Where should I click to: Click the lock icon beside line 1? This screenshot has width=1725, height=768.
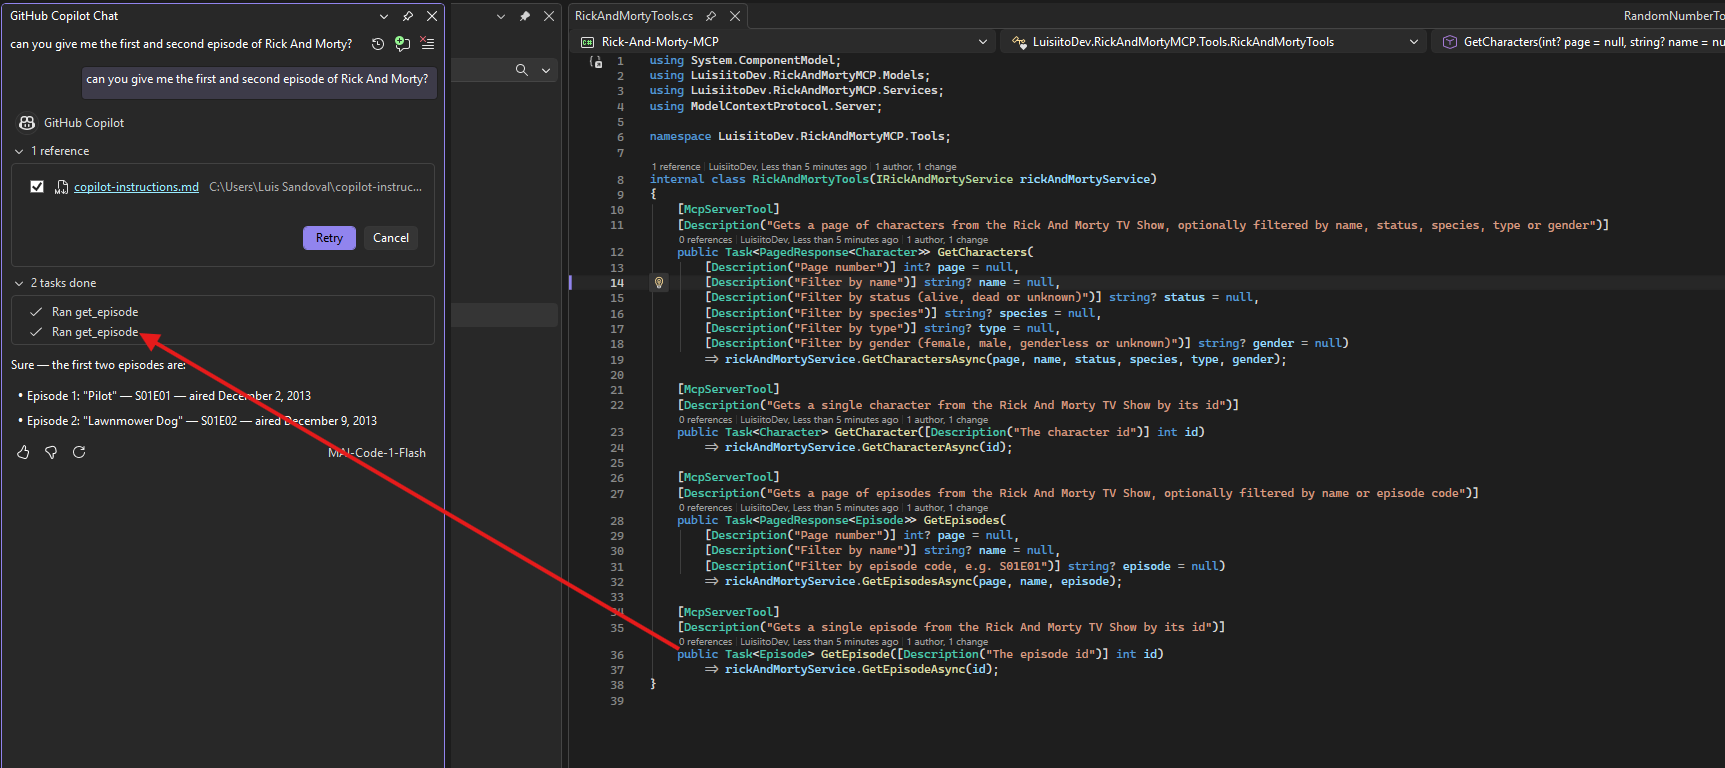(x=596, y=62)
